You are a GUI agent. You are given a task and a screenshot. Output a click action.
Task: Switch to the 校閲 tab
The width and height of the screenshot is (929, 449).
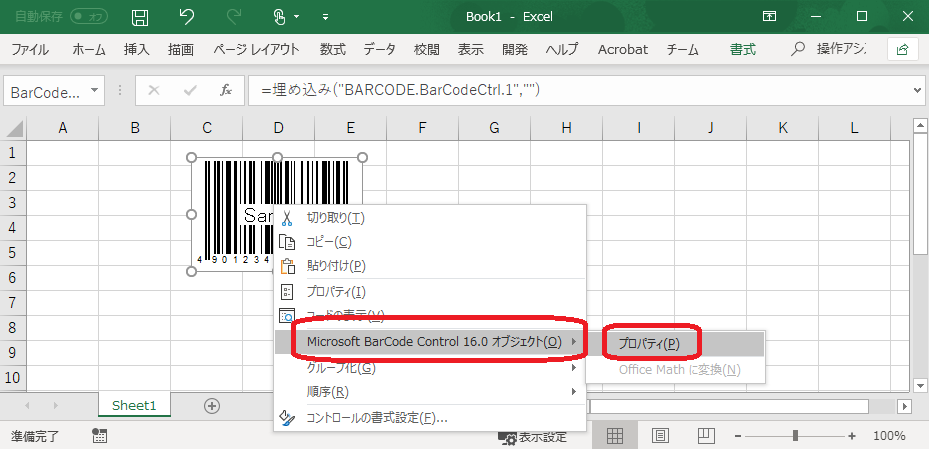click(427, 50)
